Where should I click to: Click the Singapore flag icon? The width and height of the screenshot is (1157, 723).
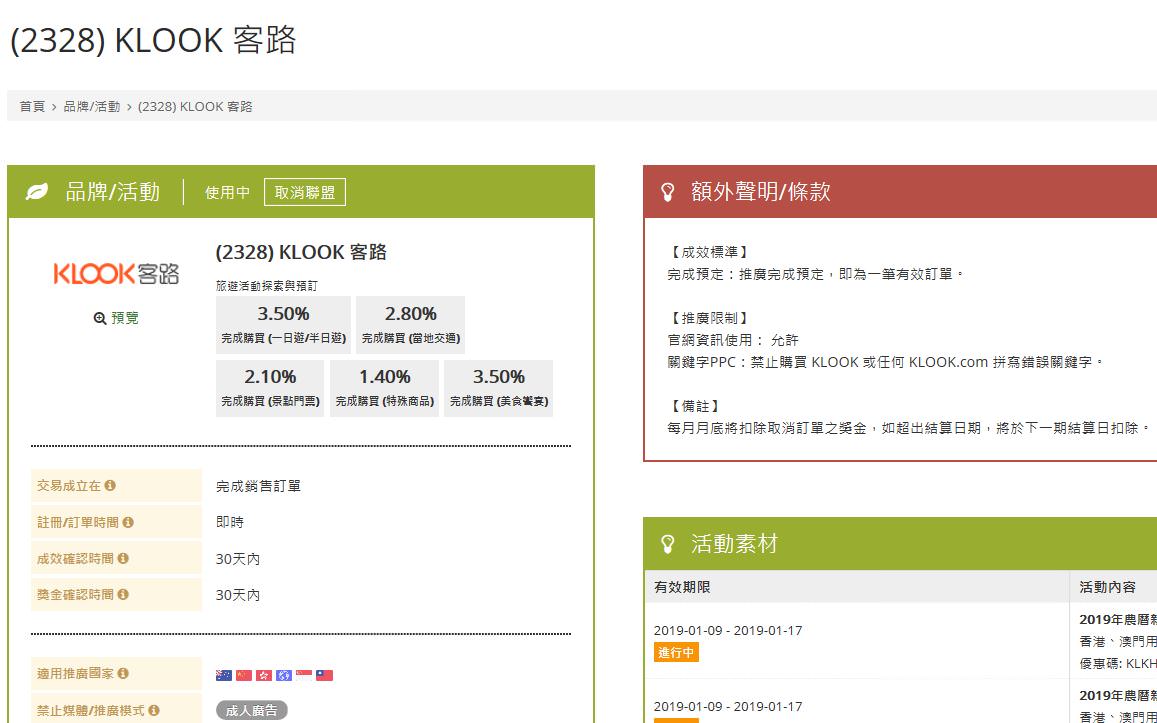(304, 675)
